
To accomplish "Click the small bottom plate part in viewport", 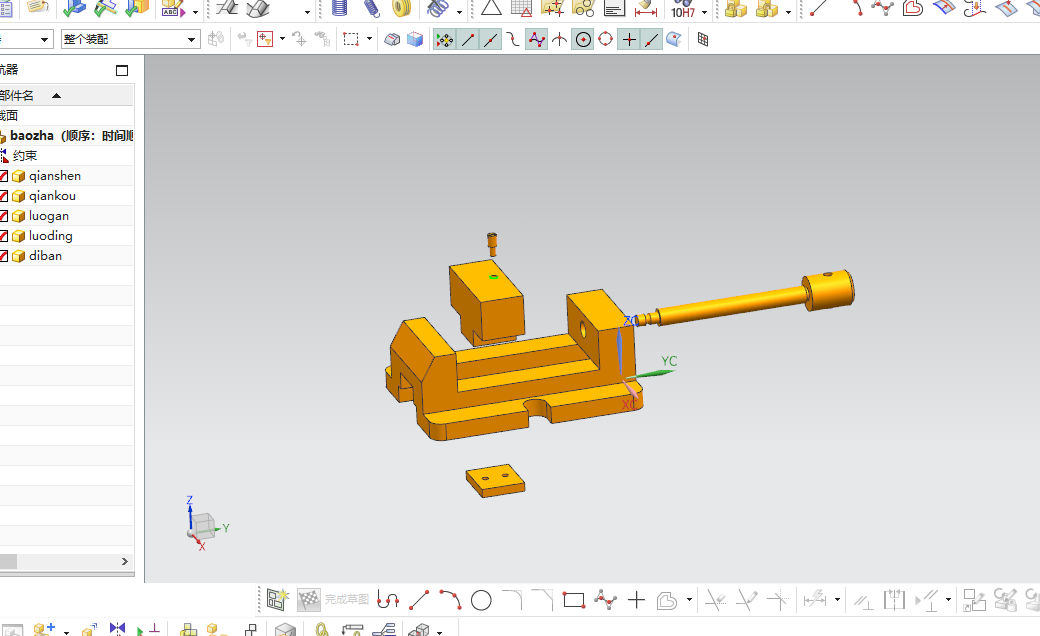I will click(495, 480).
